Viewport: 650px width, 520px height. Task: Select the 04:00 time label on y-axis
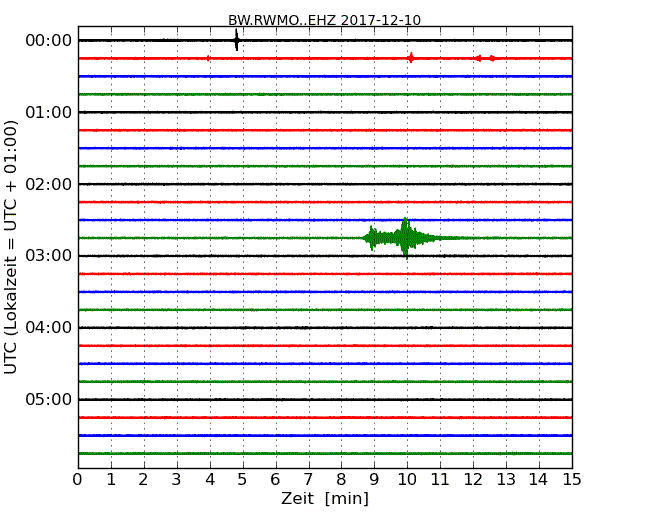coord(49,328)
